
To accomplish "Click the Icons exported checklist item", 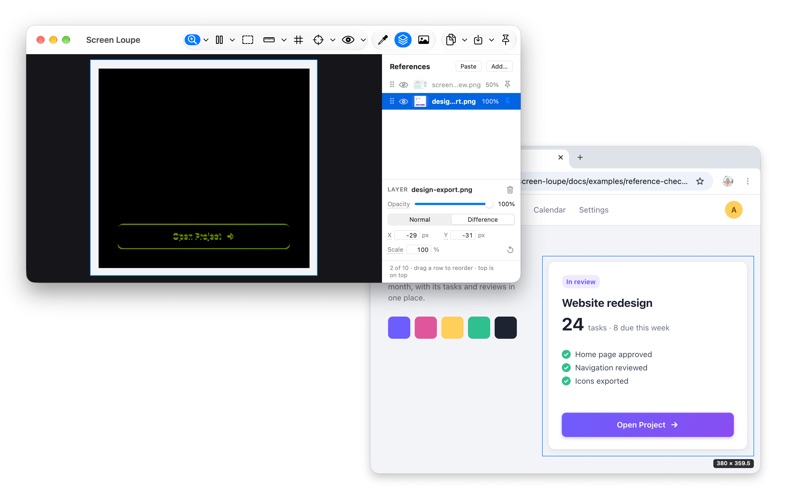I will click(595, 381).
